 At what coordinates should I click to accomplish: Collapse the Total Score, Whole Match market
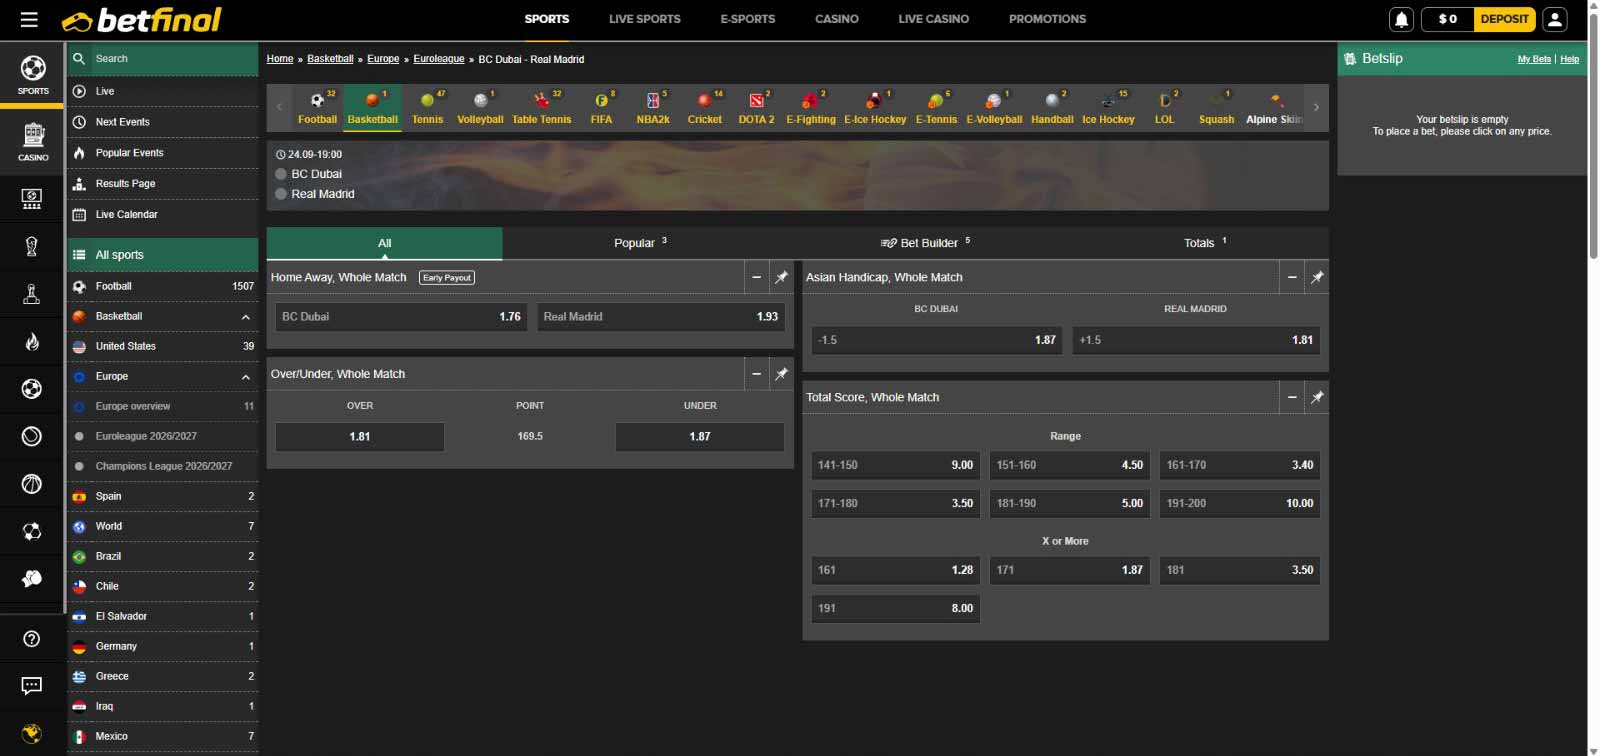click(1292, 397)
